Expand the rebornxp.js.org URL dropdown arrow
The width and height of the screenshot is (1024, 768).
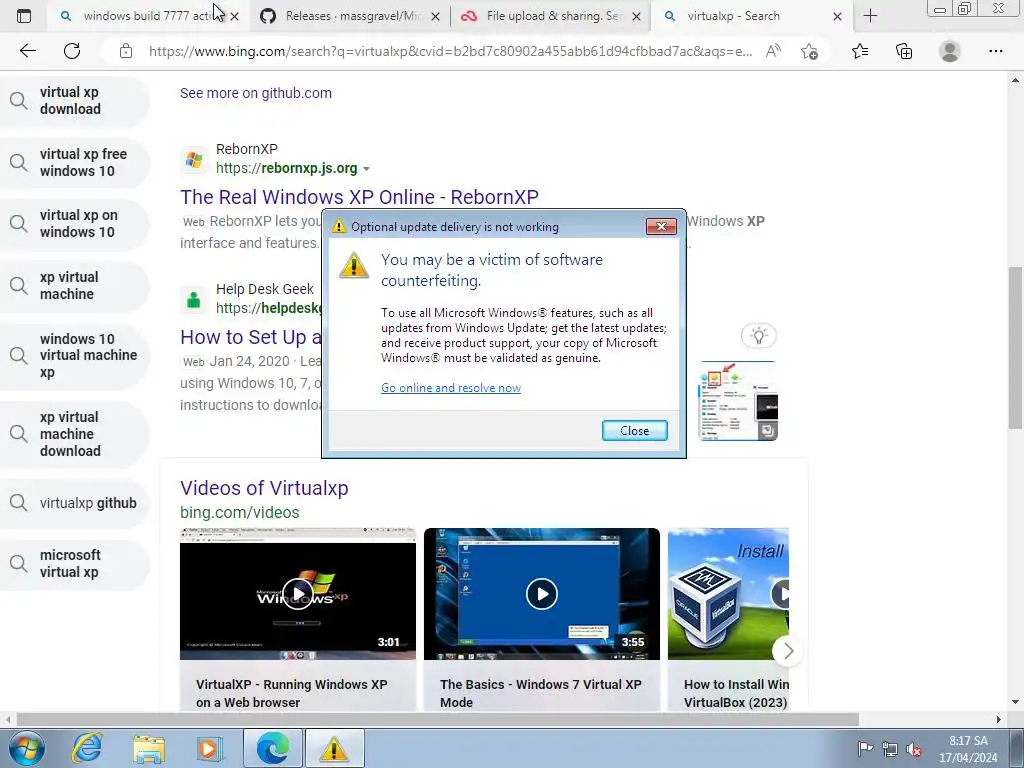point(366,168)
